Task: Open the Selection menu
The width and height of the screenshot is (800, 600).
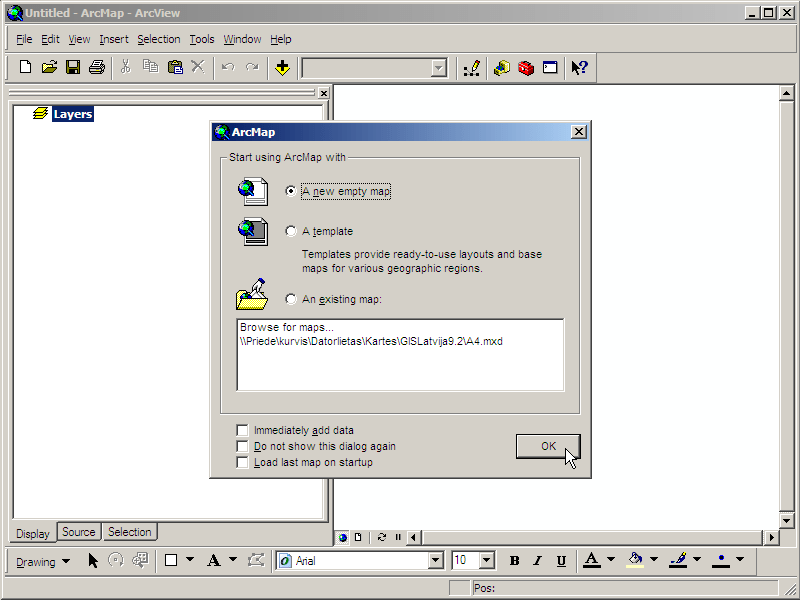Action: click(159, 39)
